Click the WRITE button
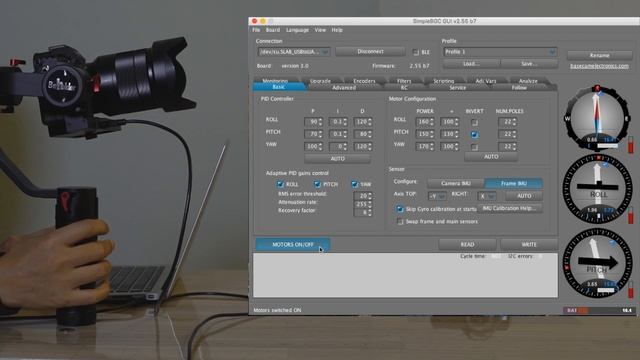Screen dimensions: 640x360 pos(529,244)
